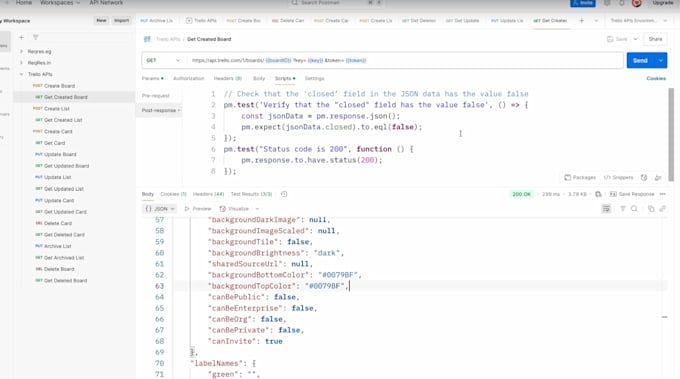680x379 pixels.
Task: Open the Trello APIs Environment selector
Action: point(638,20)
